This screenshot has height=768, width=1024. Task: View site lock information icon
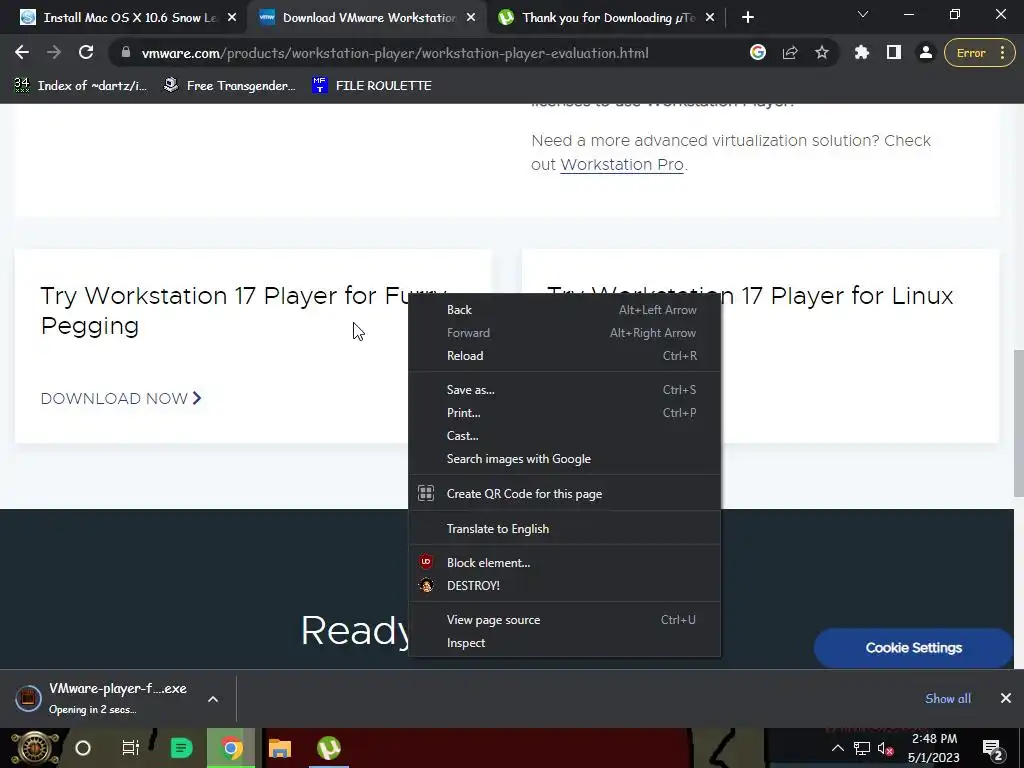point(126,53)
